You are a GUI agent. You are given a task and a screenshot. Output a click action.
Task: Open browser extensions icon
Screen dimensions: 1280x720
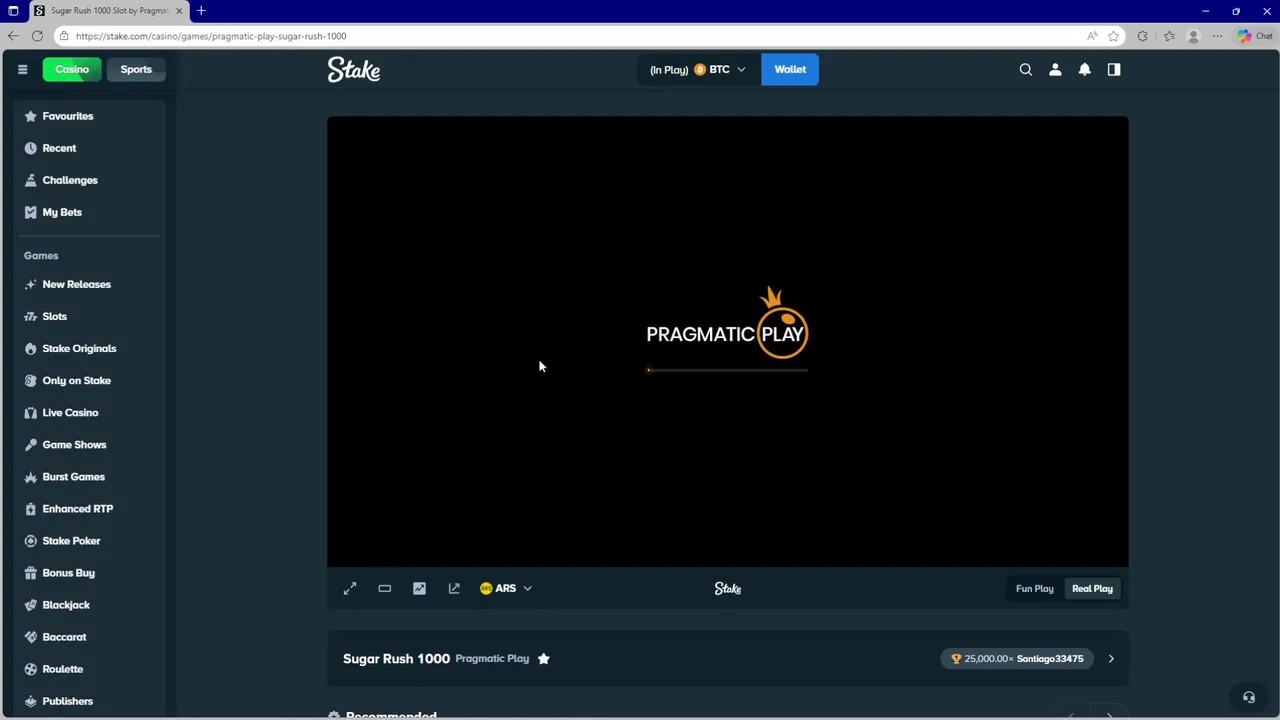1142,36
